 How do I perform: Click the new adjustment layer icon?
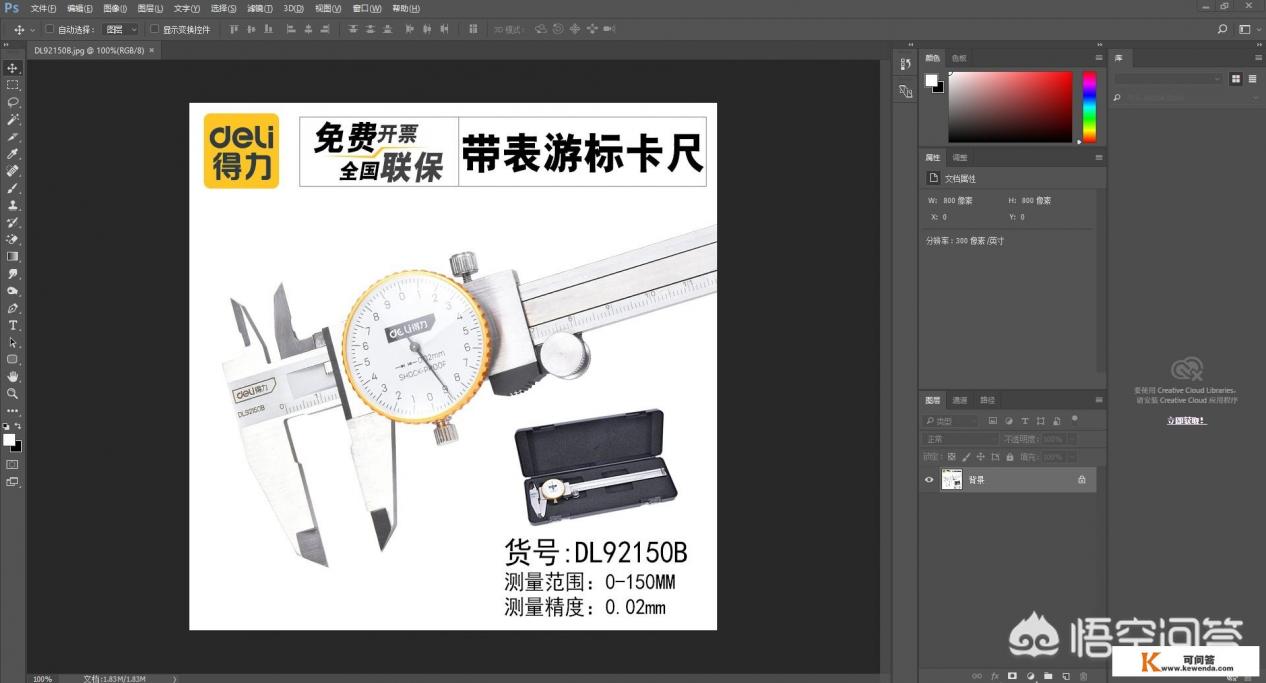pos(1031,677)
